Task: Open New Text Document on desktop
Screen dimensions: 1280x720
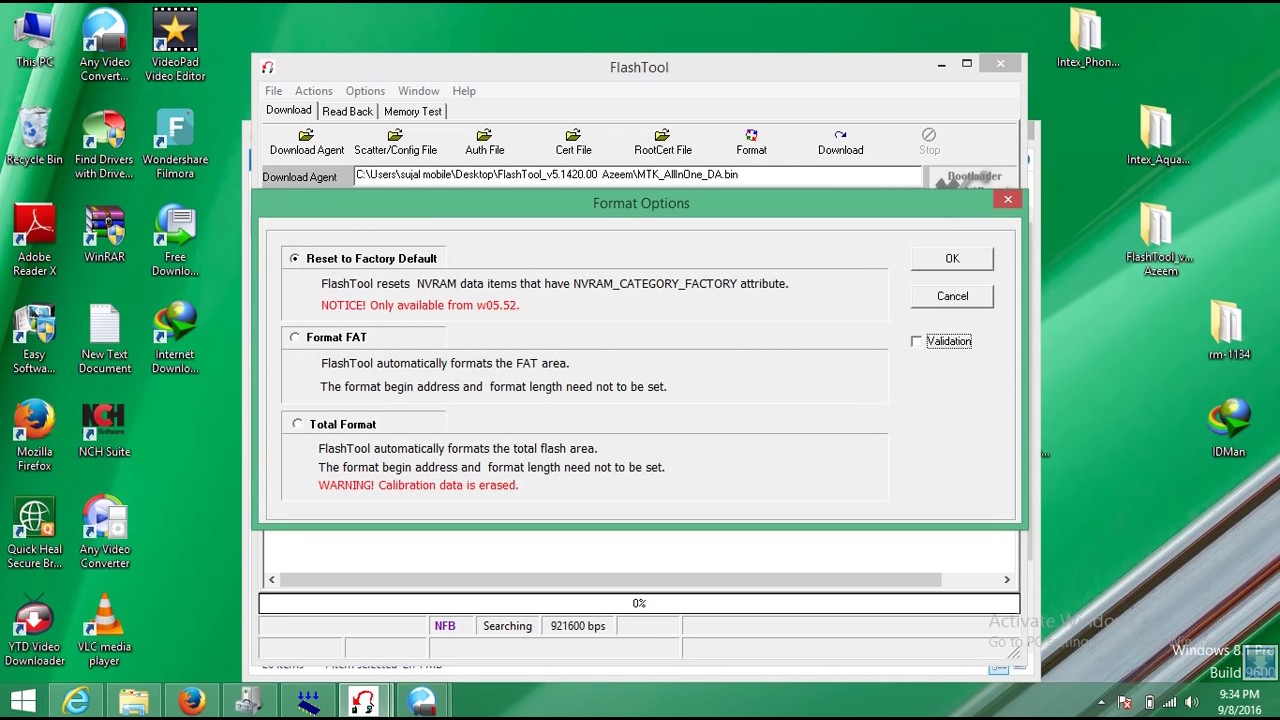Action: point(105,338)
